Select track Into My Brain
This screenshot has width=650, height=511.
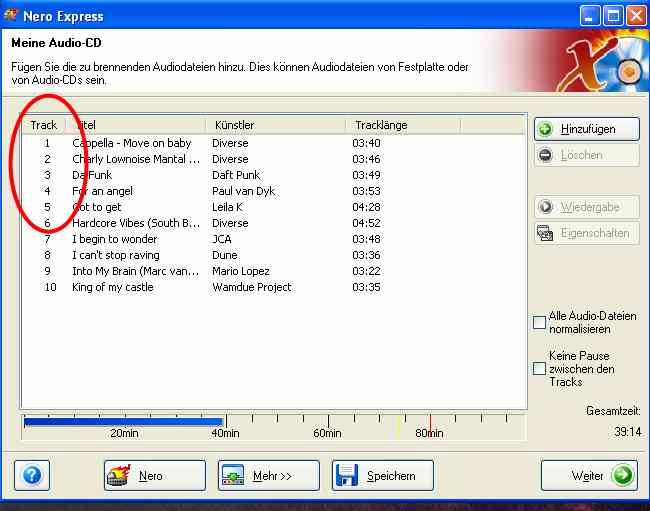pos(136,271)
